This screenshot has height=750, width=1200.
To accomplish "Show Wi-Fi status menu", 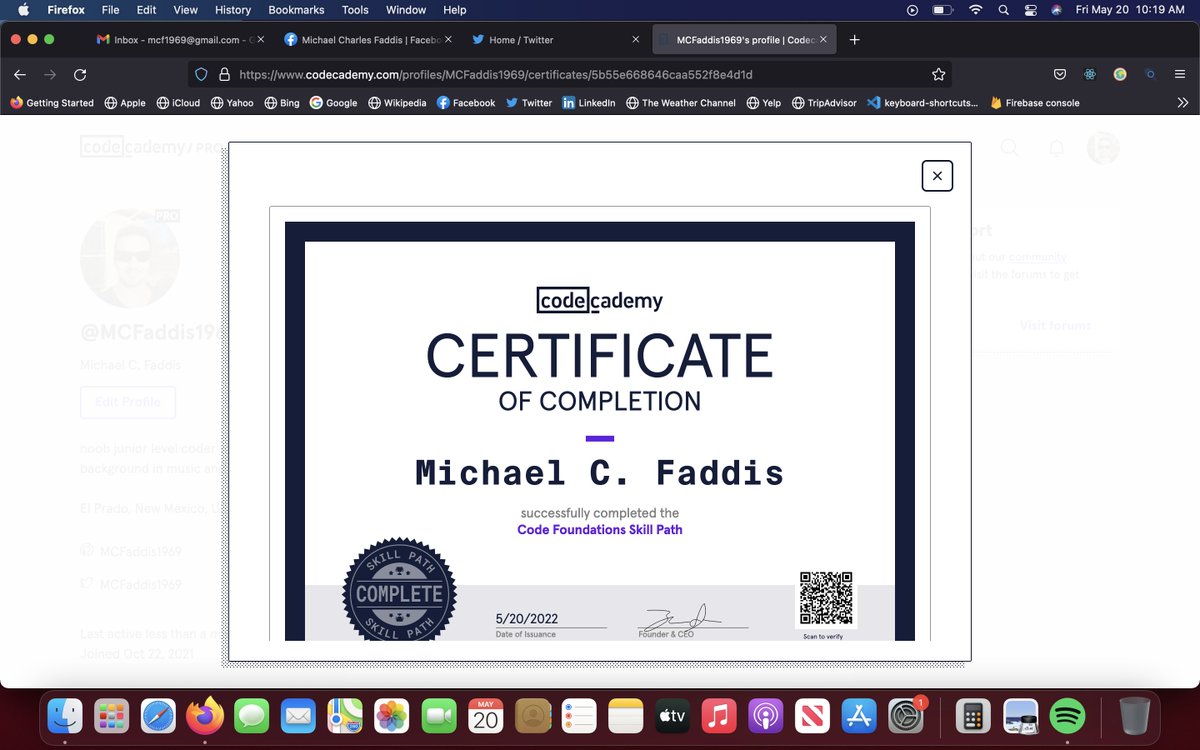I will click(975, 10).
